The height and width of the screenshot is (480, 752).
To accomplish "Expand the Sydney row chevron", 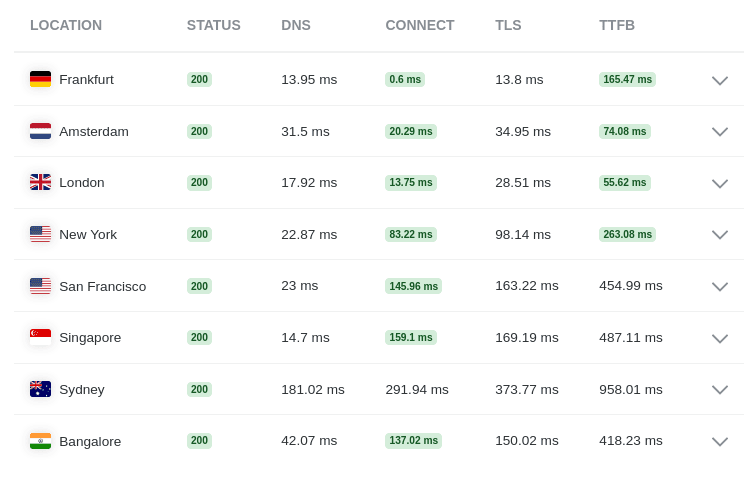I will pyautogui.click(x=720, y=390).
